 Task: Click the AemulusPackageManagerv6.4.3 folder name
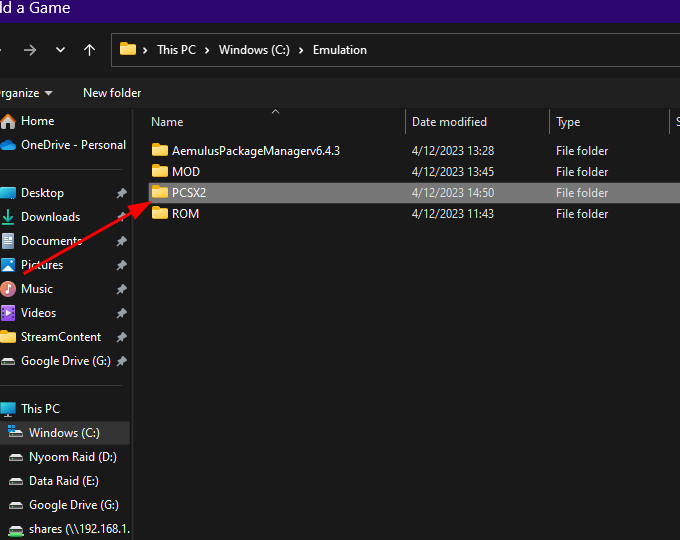pyautogui.click(x=256, y=151)
